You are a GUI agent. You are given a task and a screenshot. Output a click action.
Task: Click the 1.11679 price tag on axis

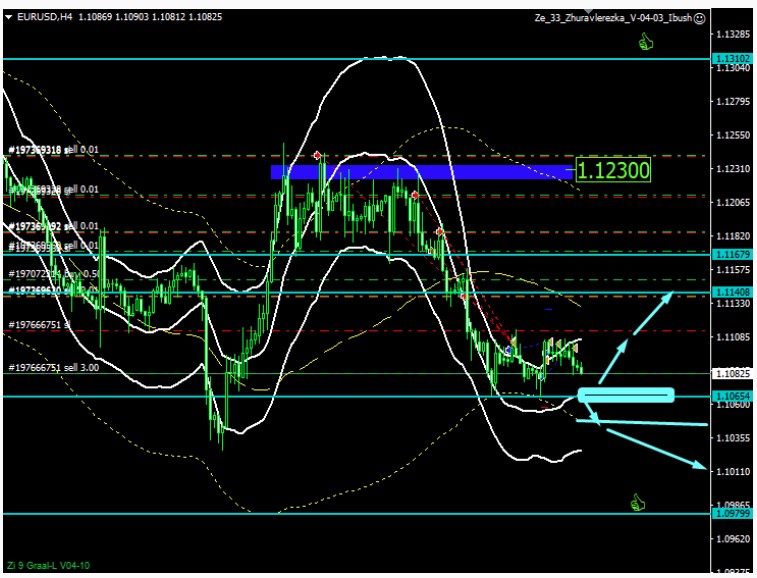click(732, 255)
